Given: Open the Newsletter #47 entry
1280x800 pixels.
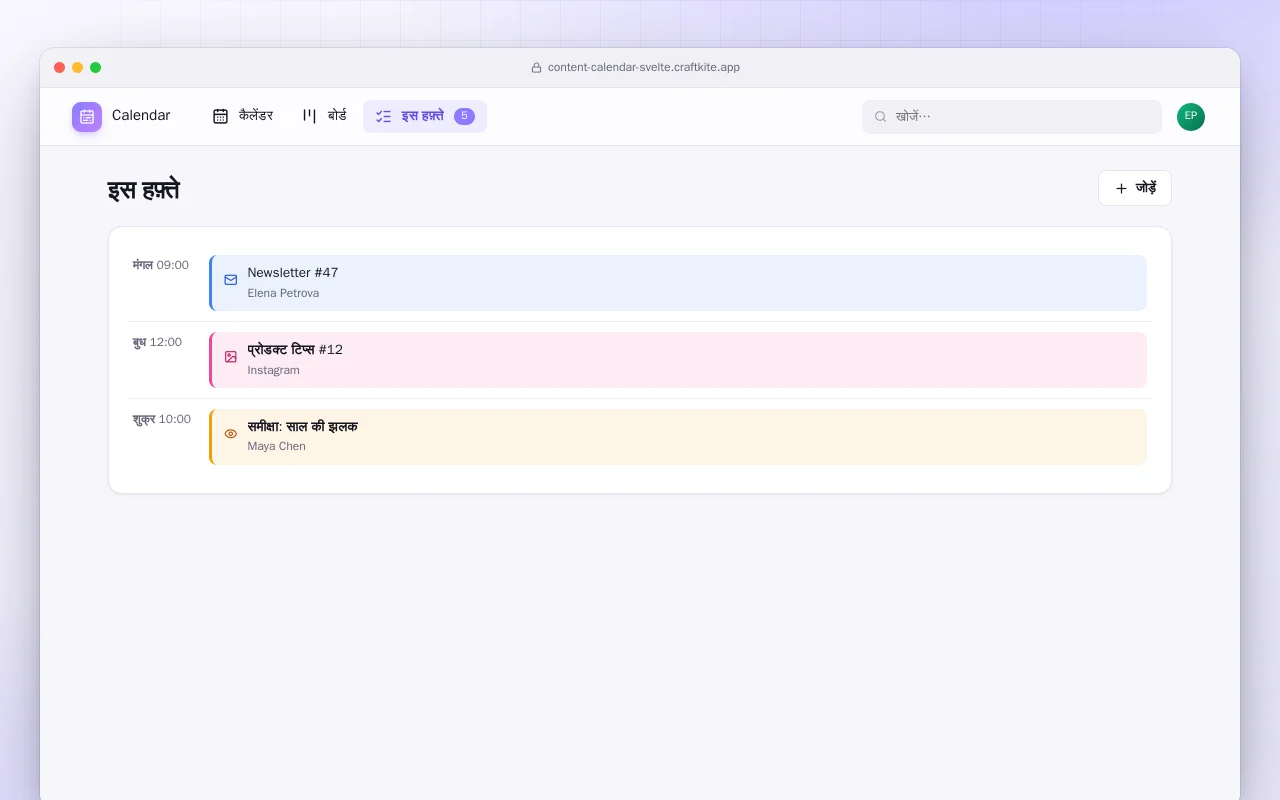Looking at the screenshot, I should (x=678, y=283).
